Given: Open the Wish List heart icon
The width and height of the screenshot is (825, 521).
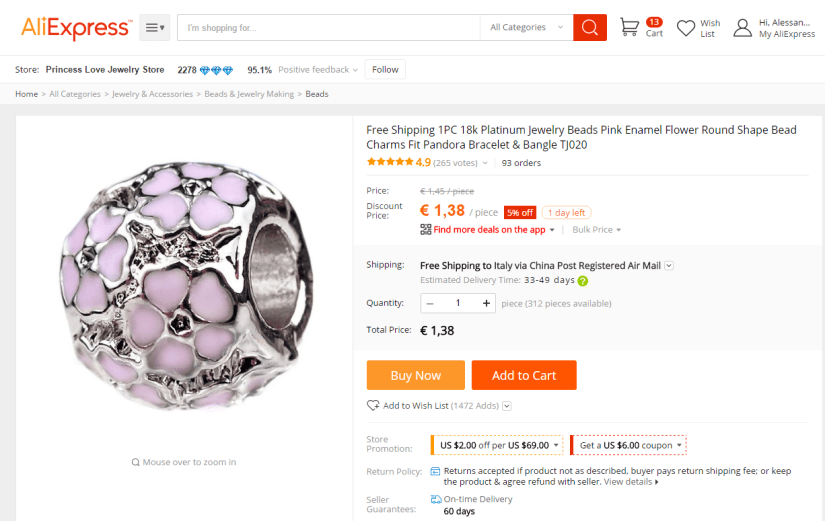Looking at the screenshot, I should [686, 28].
